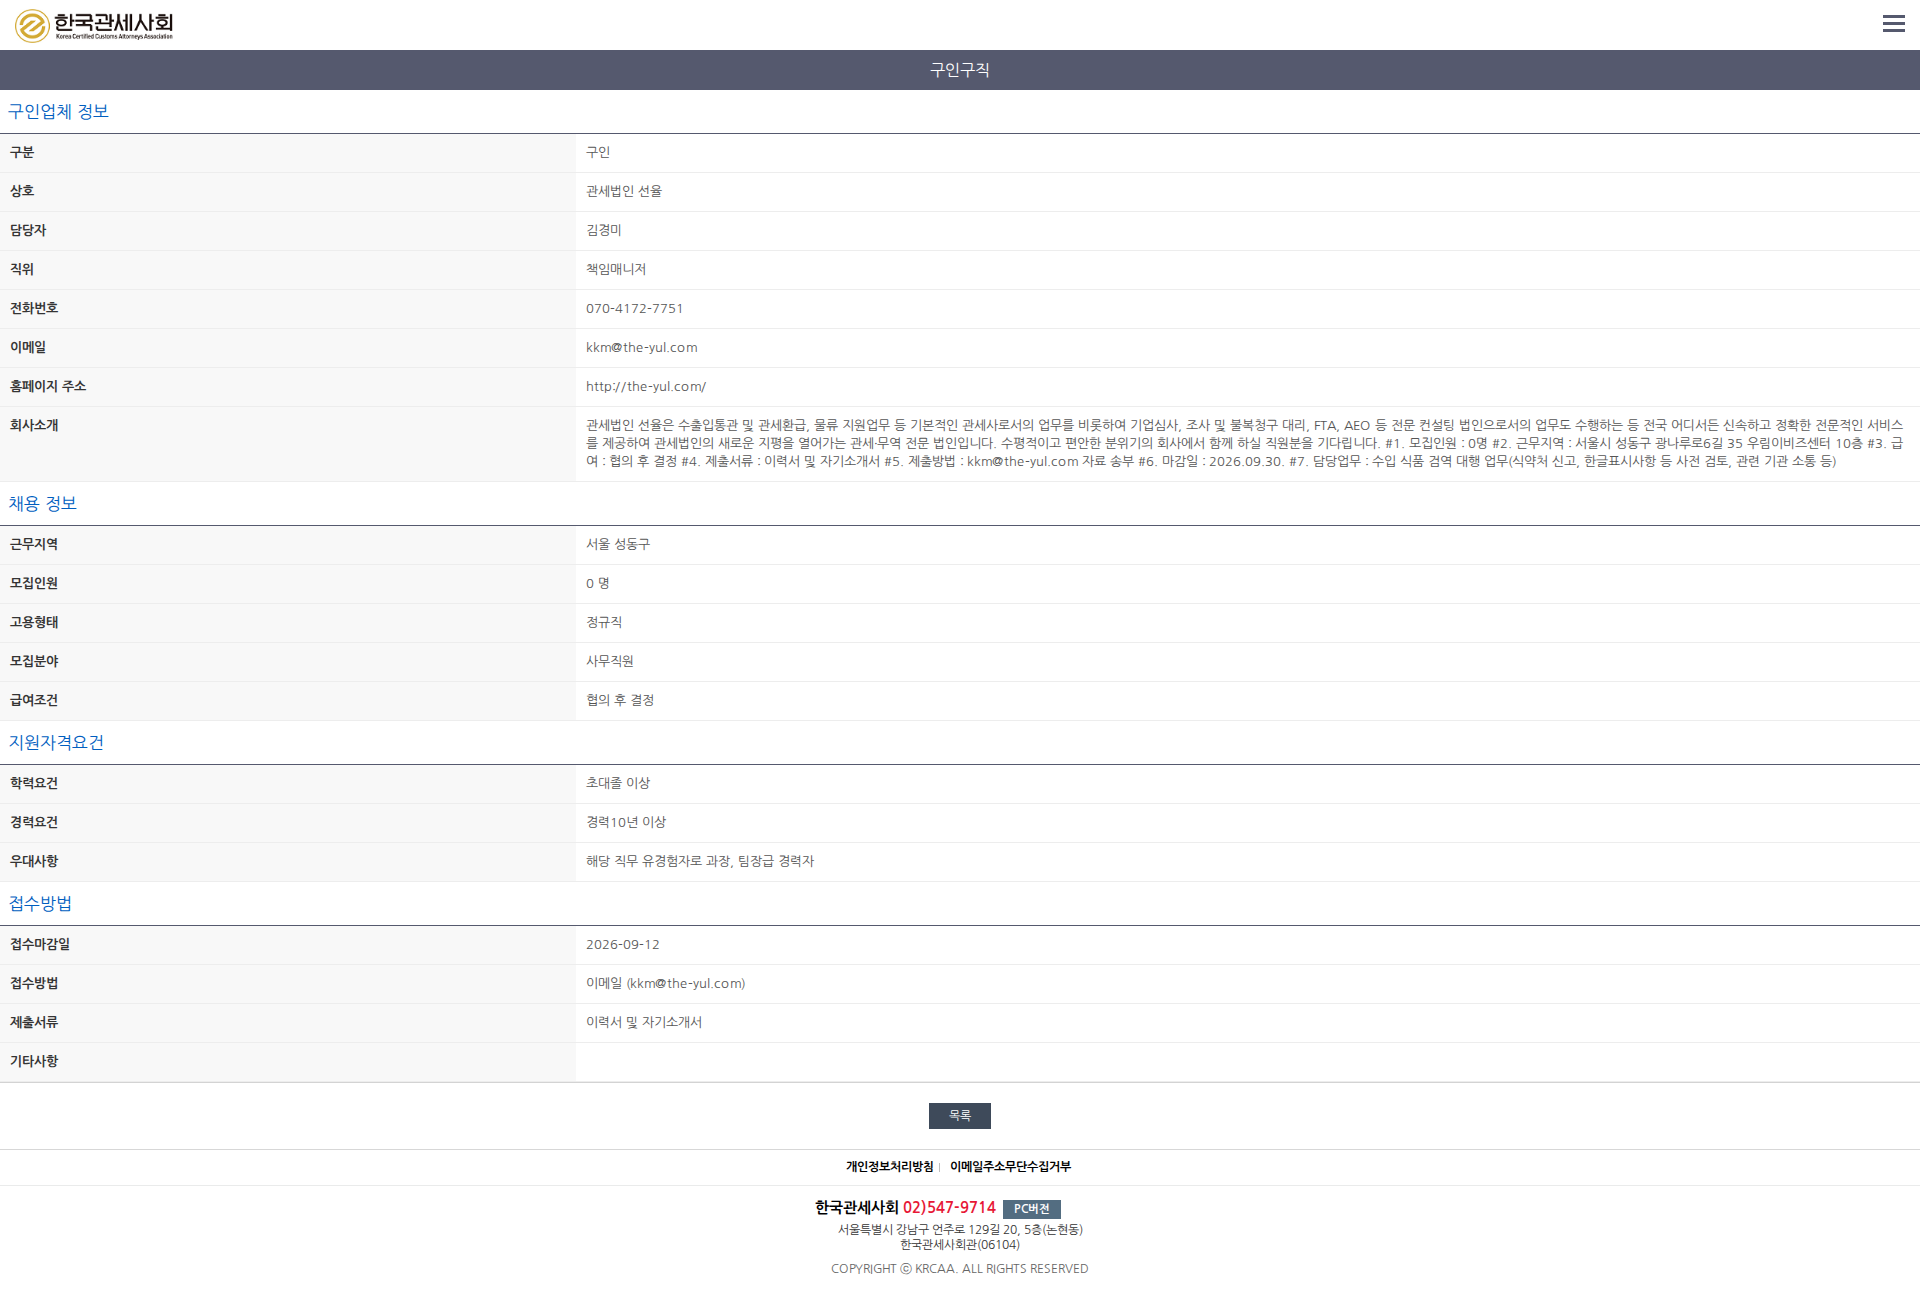Click the footer copyright KRCAA text
The height and width of the screenshot is (1290, 1920).
point(960,1269)
